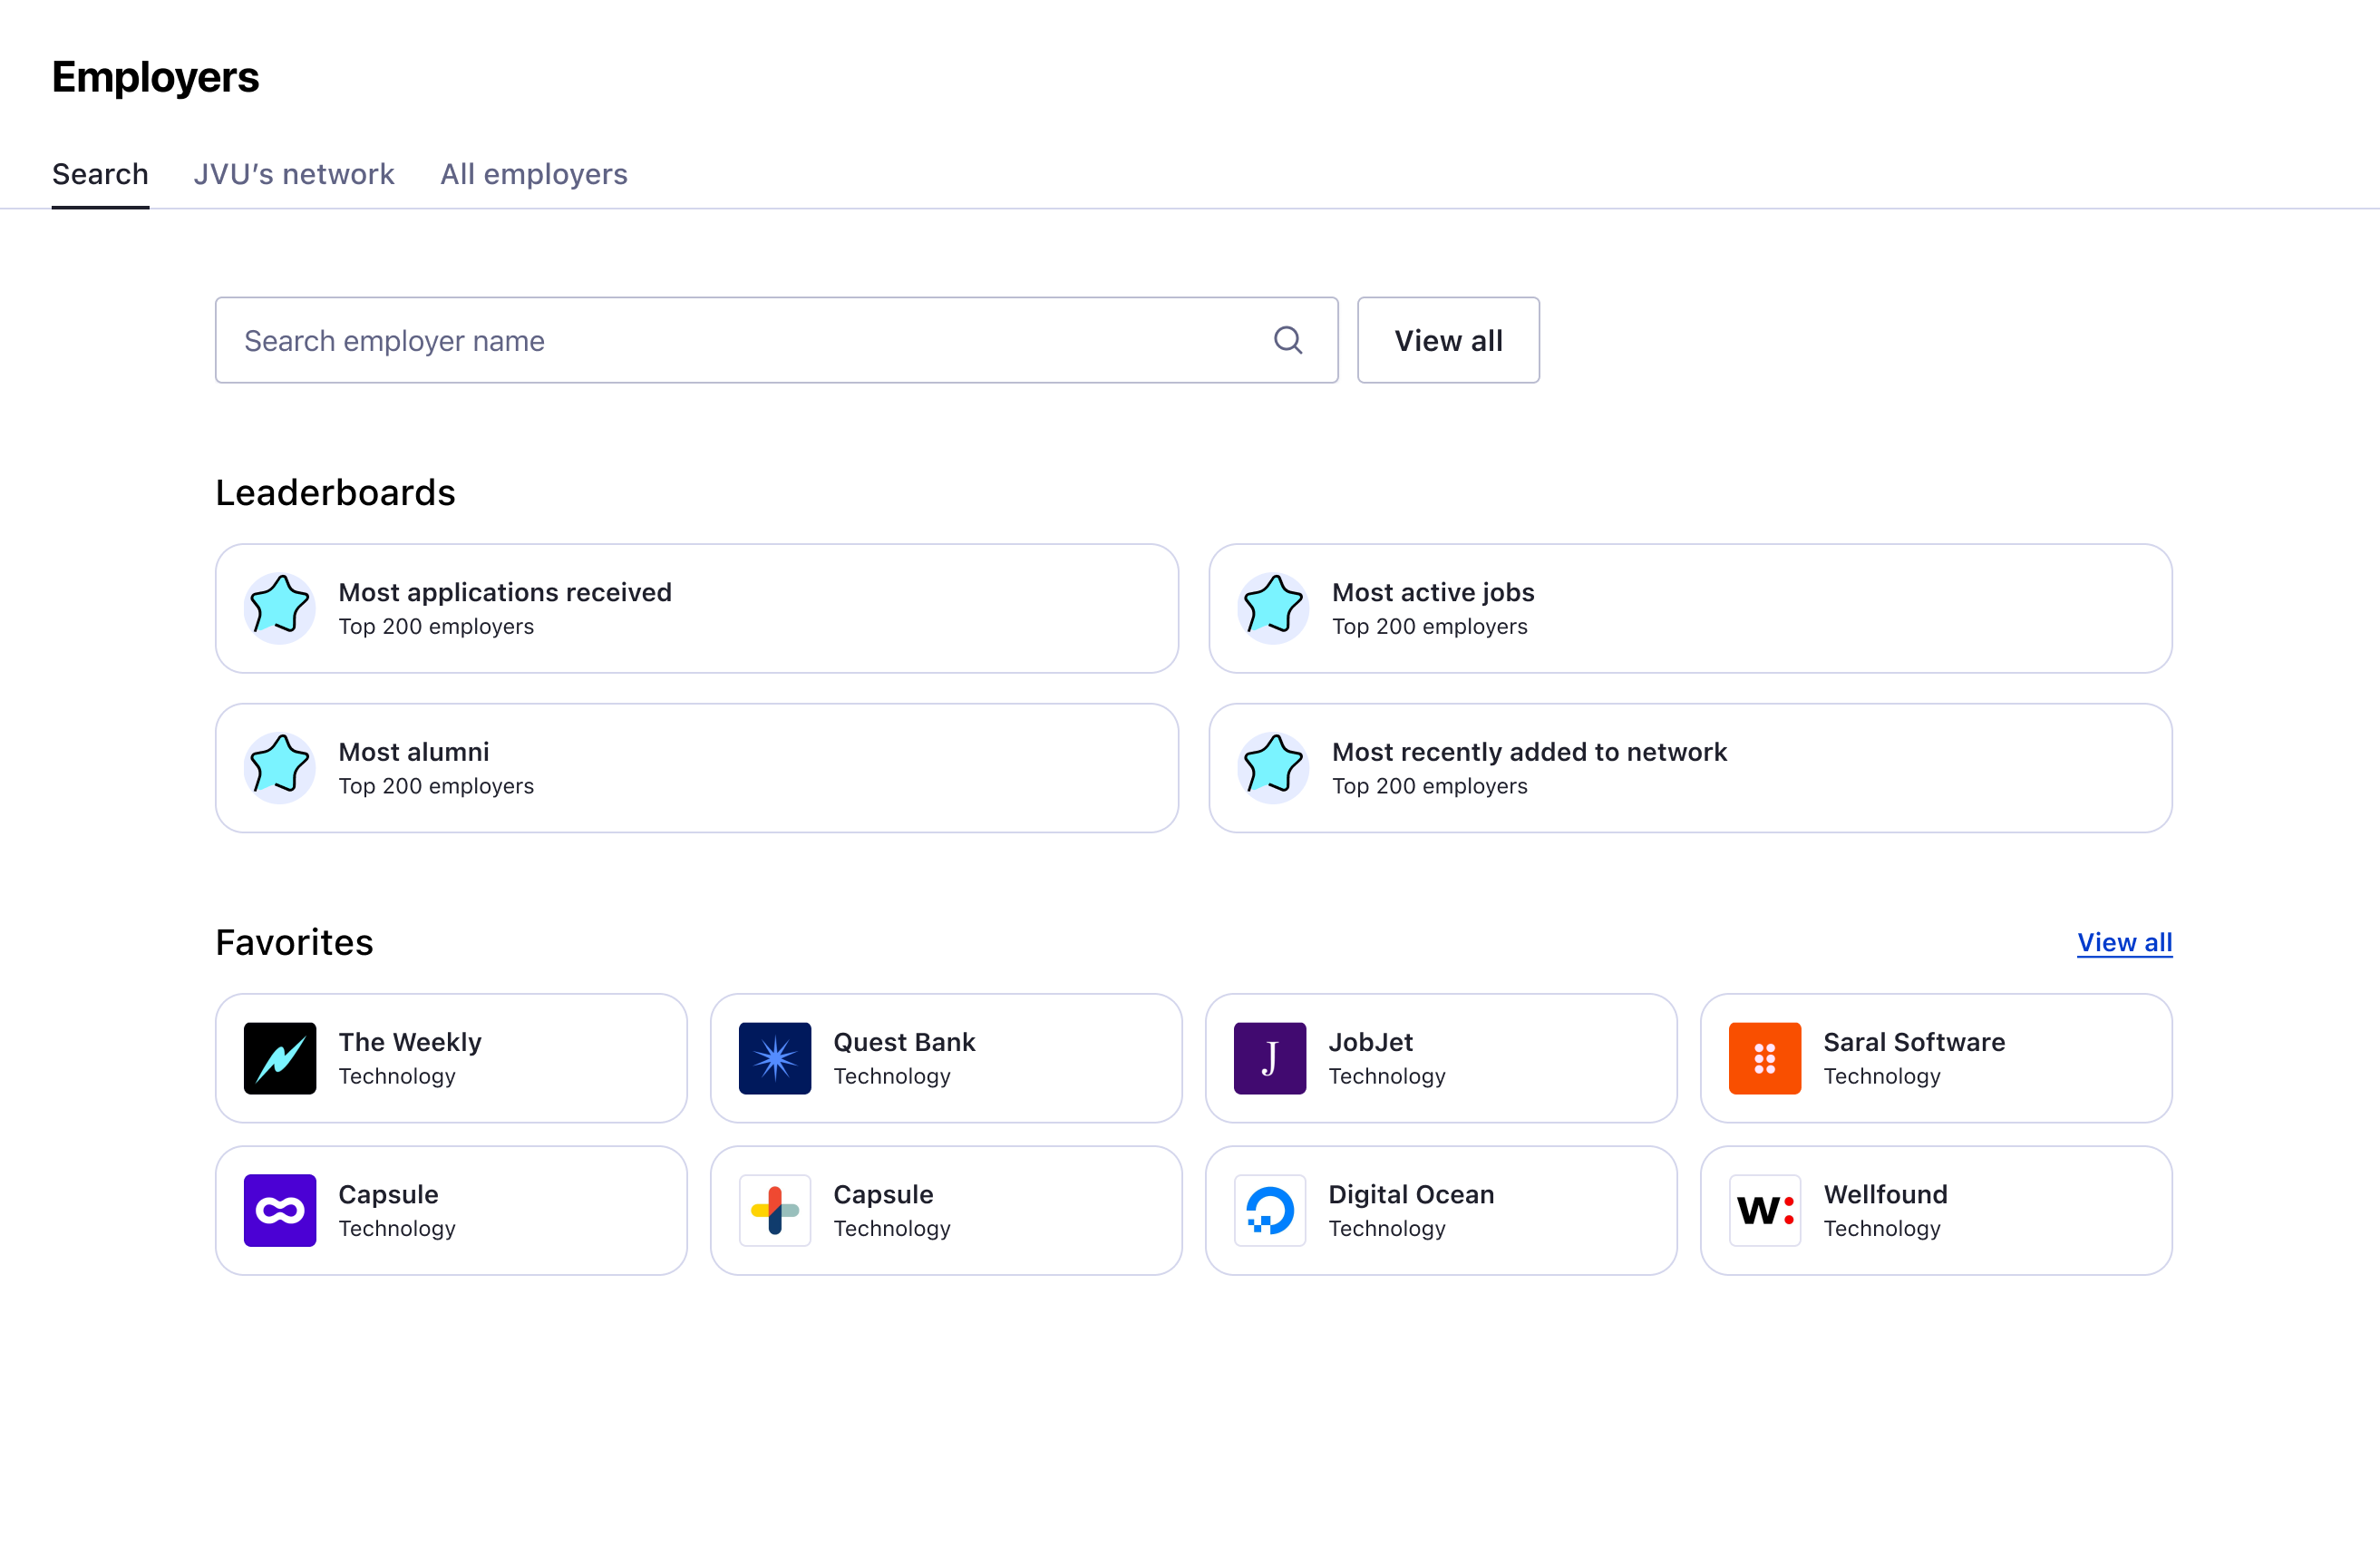Click the star icon for Most recently added to network
2380x1547 pixels.
point(1273,768)
